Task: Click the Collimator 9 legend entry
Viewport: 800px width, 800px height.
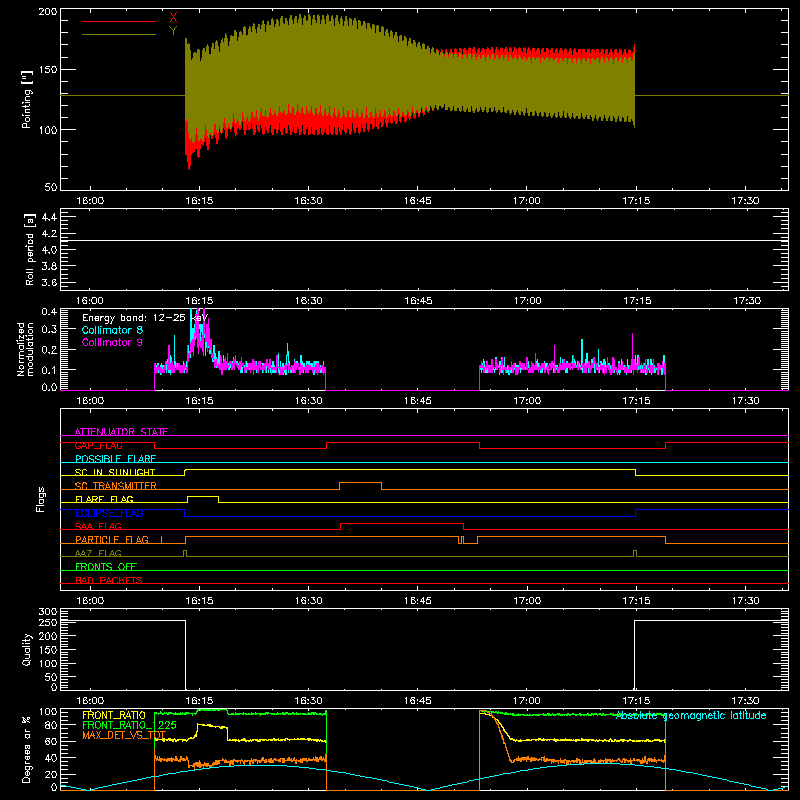Action: [x=112, y=342]
